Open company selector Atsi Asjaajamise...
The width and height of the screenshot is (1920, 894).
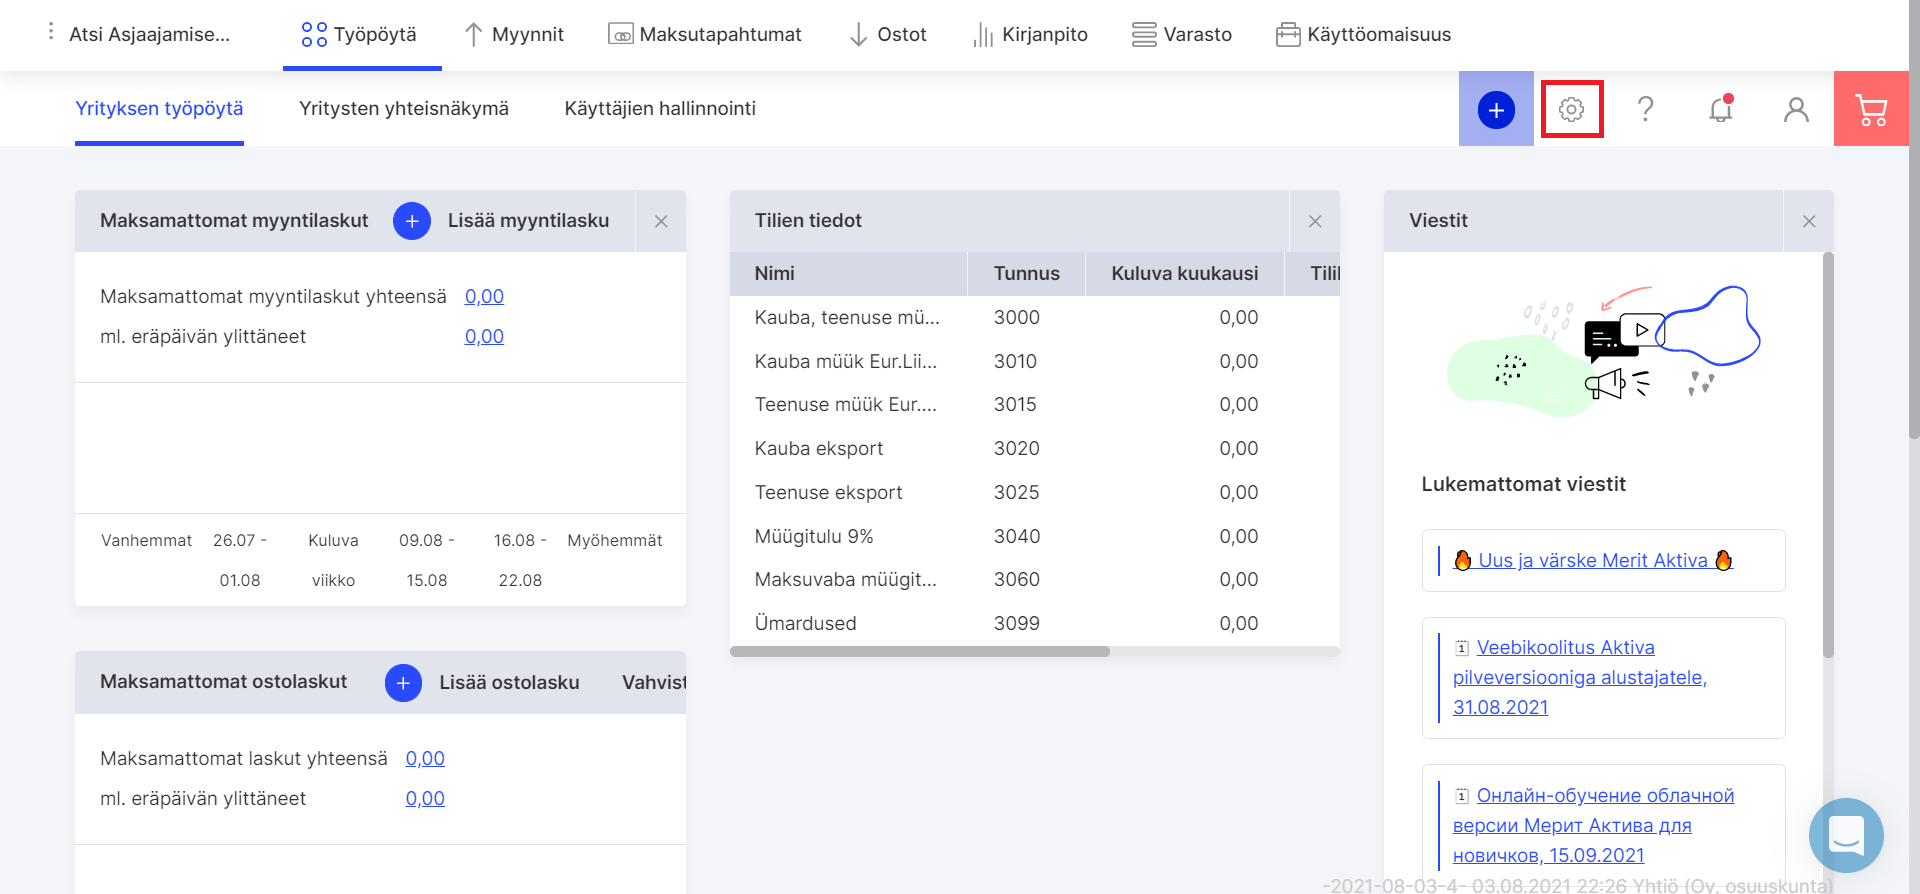tap(150, 35)
